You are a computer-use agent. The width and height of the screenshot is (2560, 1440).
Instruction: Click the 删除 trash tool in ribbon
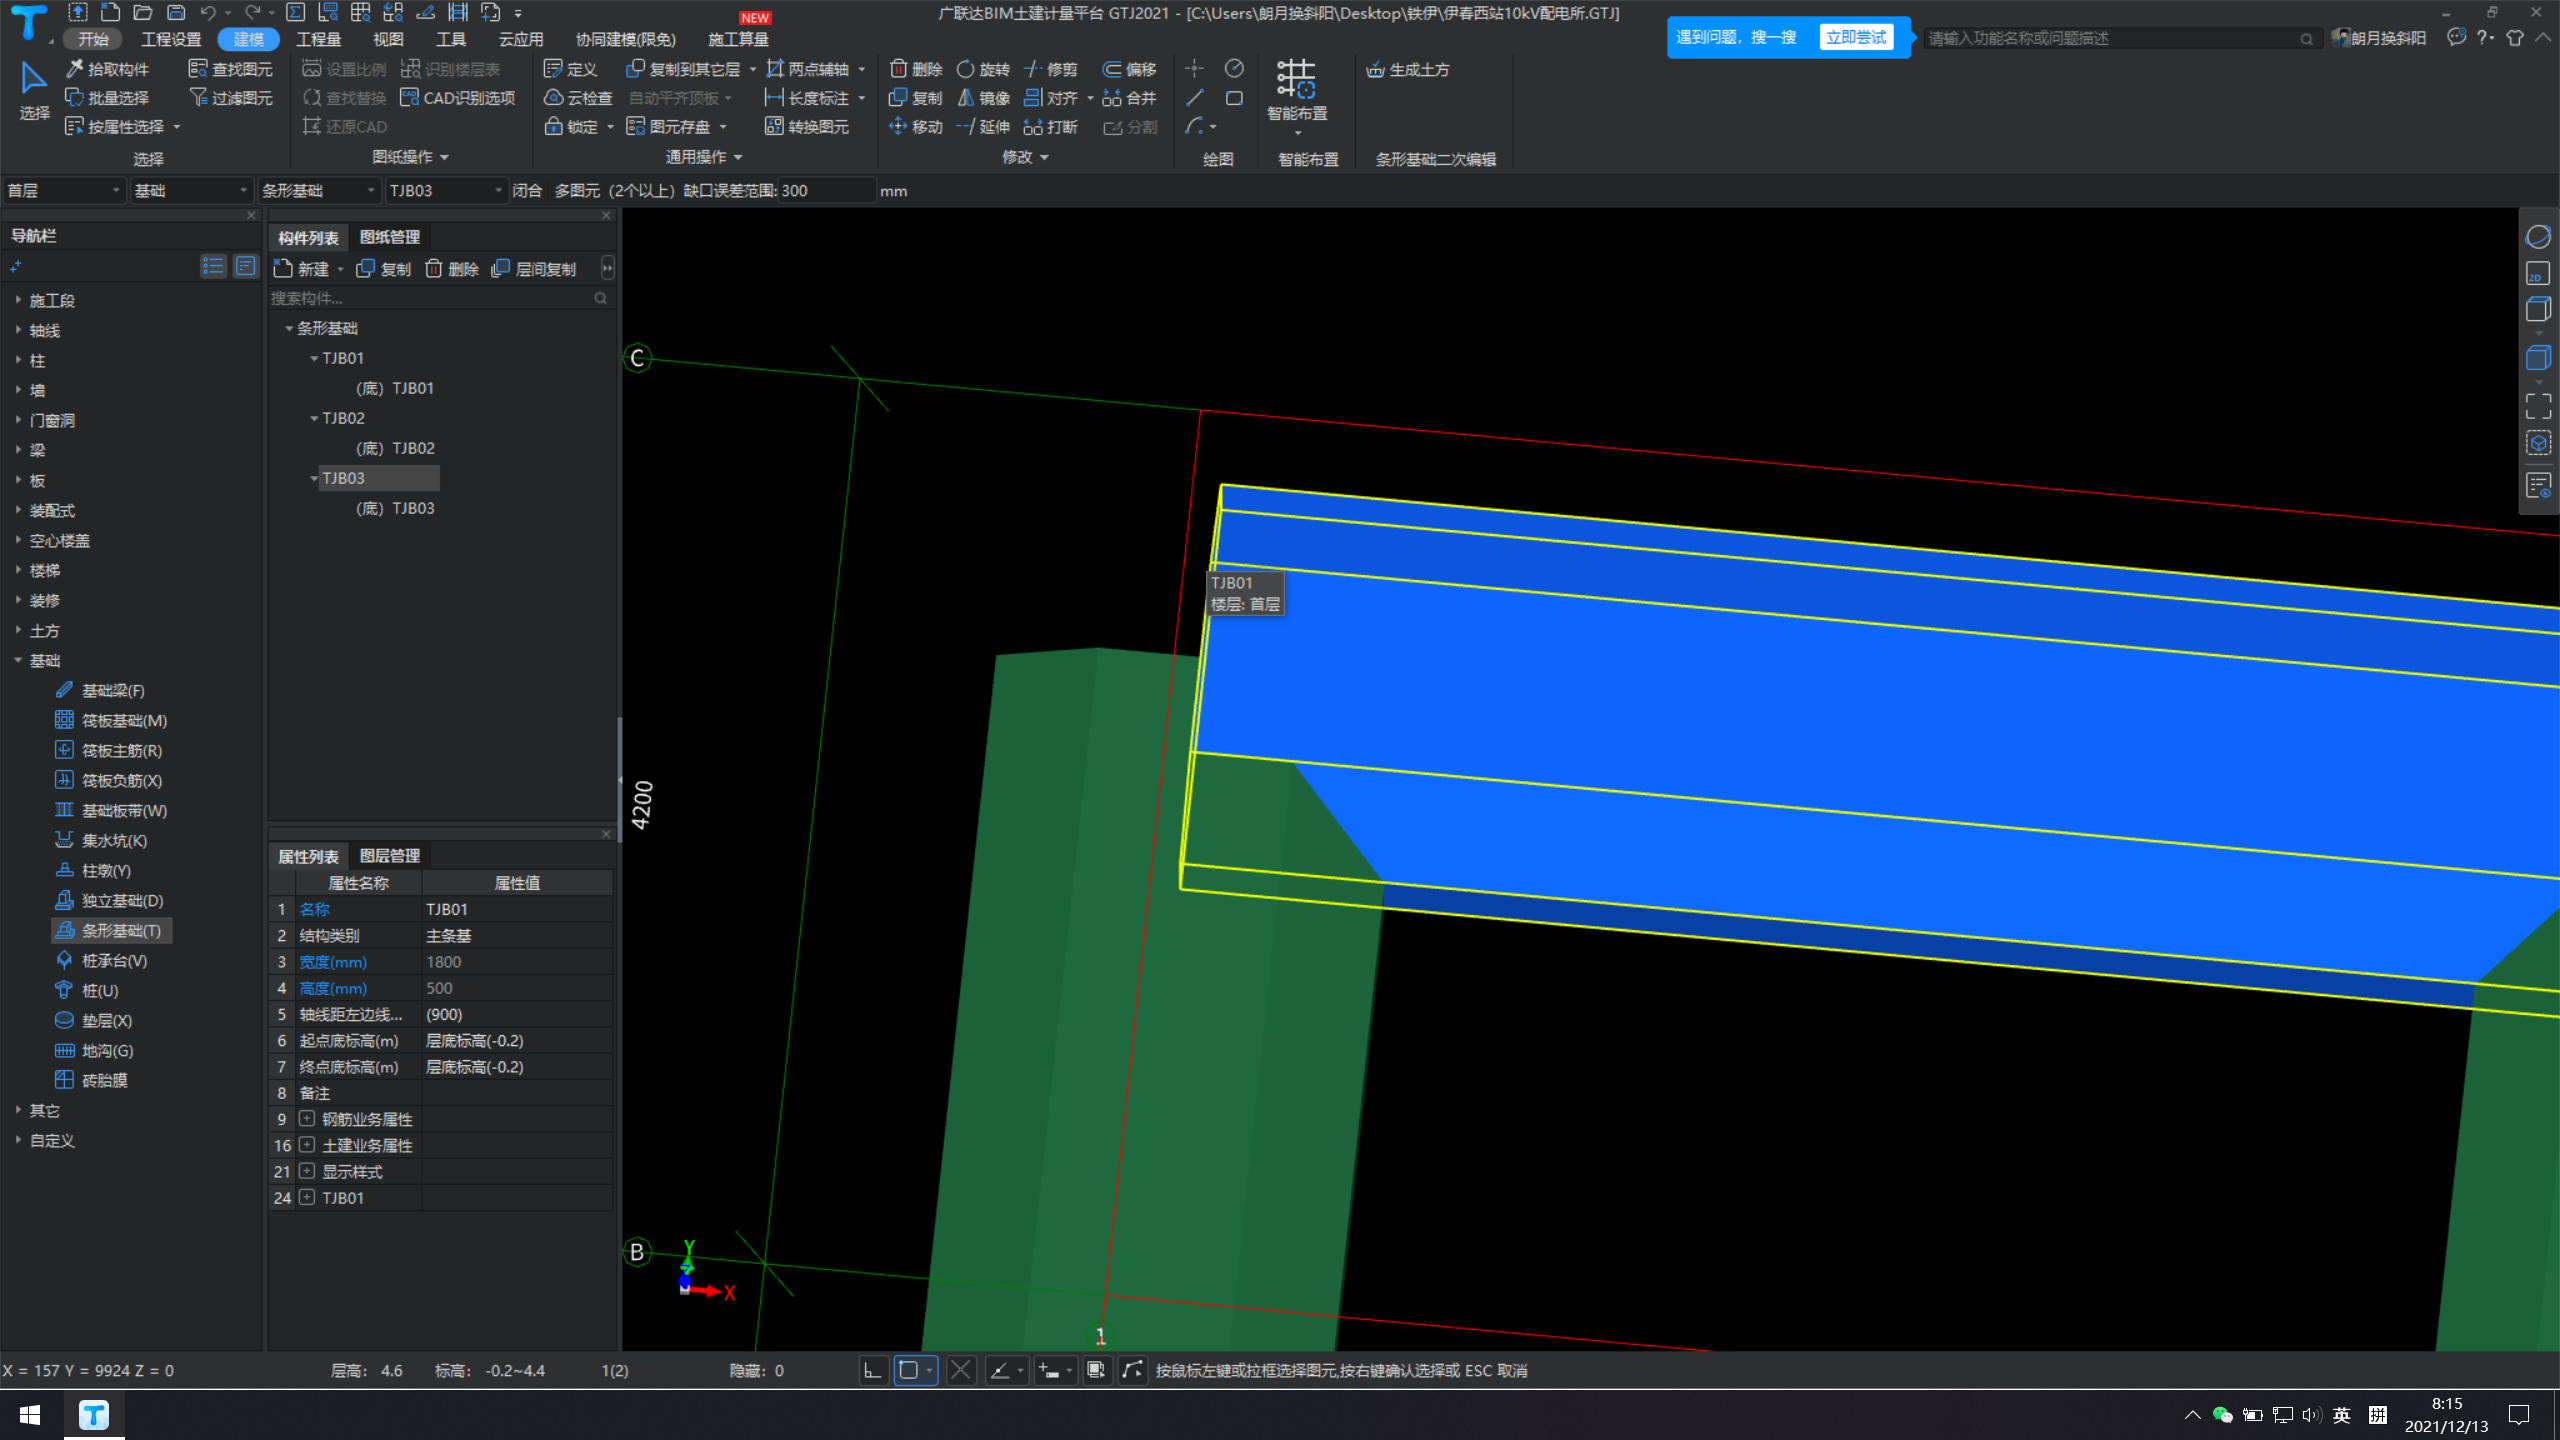(x=917, y=69)
